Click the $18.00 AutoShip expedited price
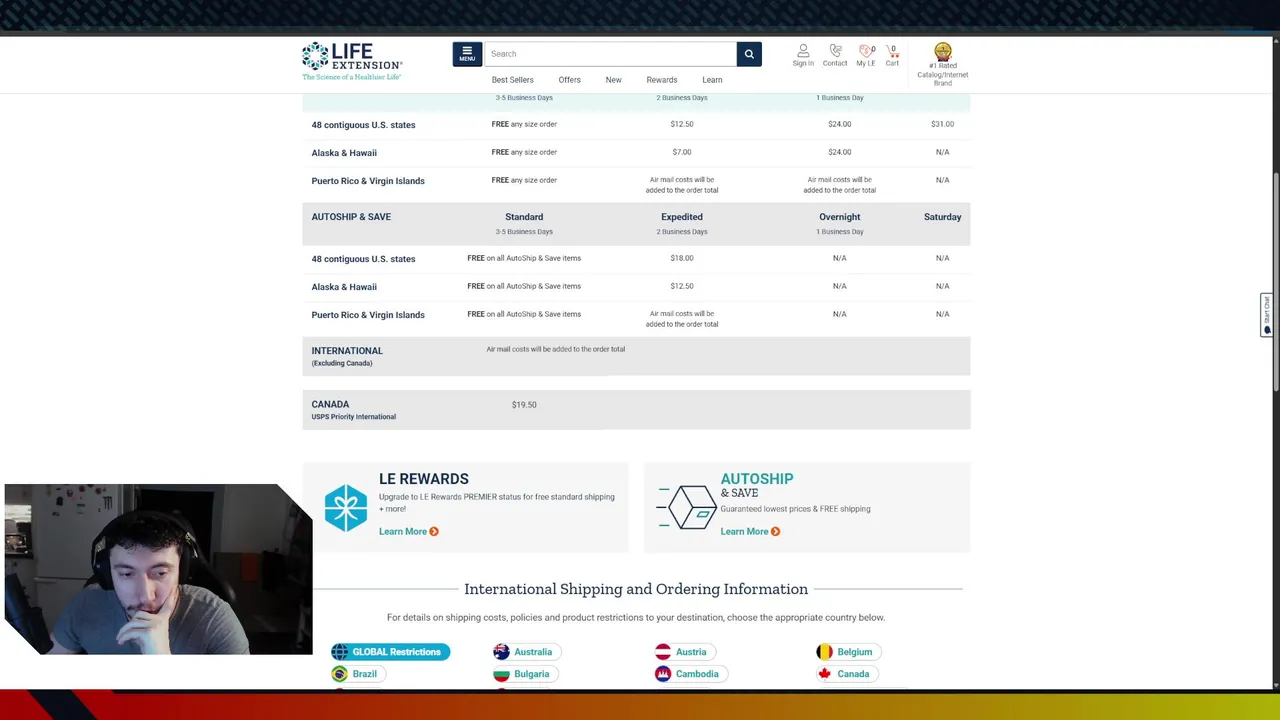1280x720 pixels. 681,258
